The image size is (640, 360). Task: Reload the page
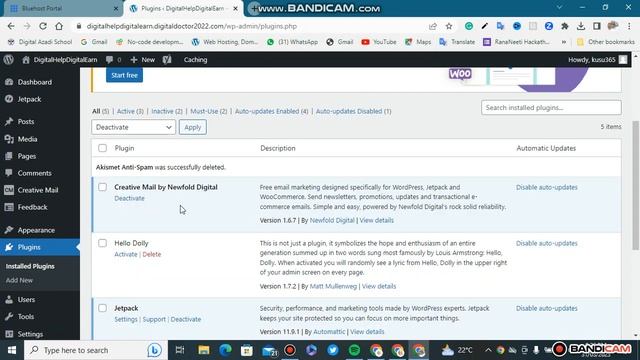pyautogui.click(x=43, y=26)
